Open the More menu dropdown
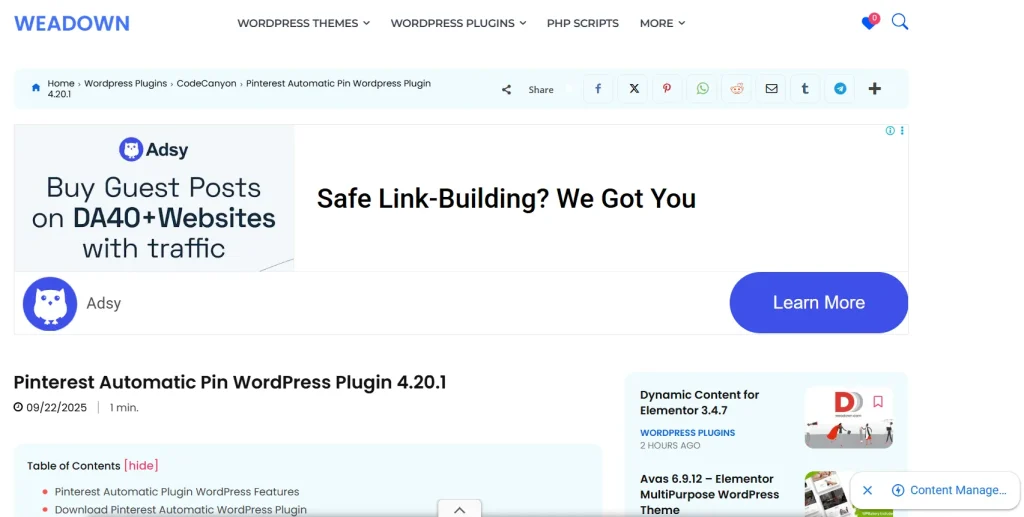This screenshot has height=517, width=1024. (662, 23)
